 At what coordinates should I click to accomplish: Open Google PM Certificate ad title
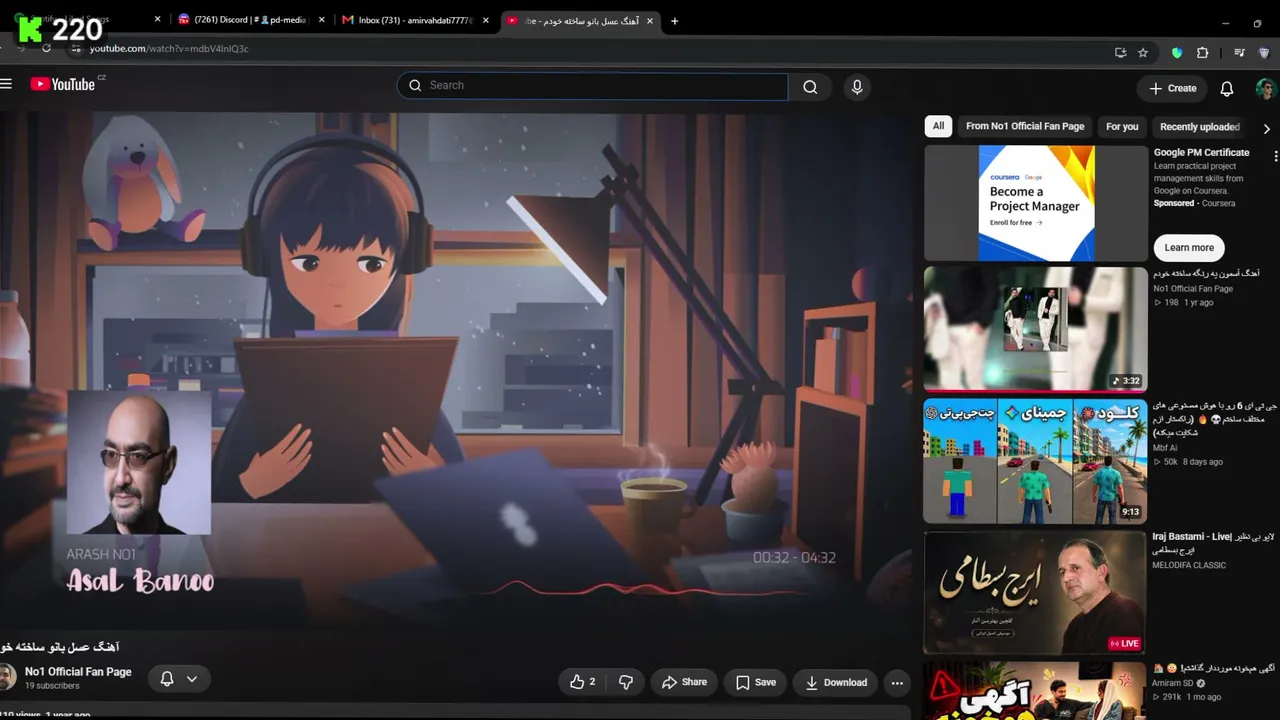[1202, 153]
